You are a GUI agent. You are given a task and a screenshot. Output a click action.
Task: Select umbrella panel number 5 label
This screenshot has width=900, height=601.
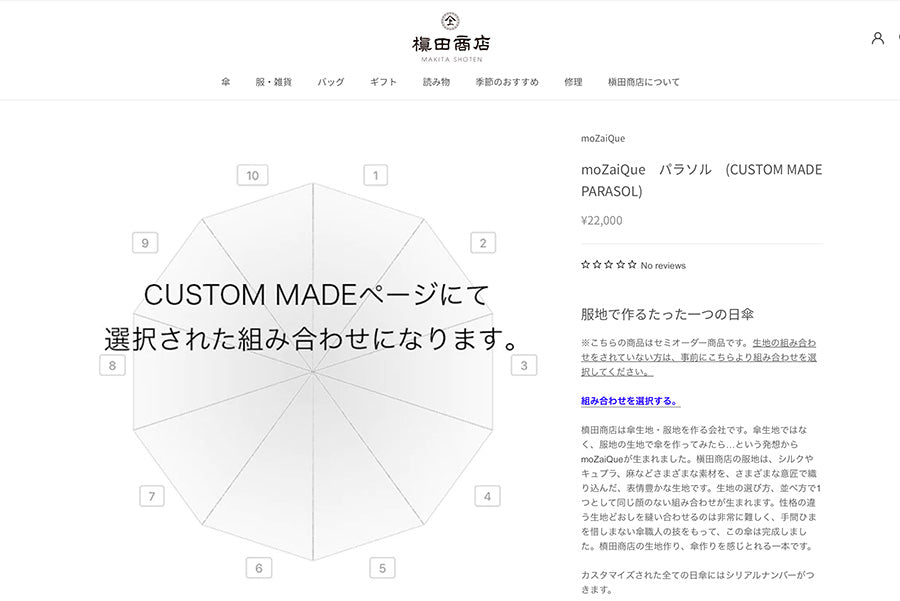point(381,568)
